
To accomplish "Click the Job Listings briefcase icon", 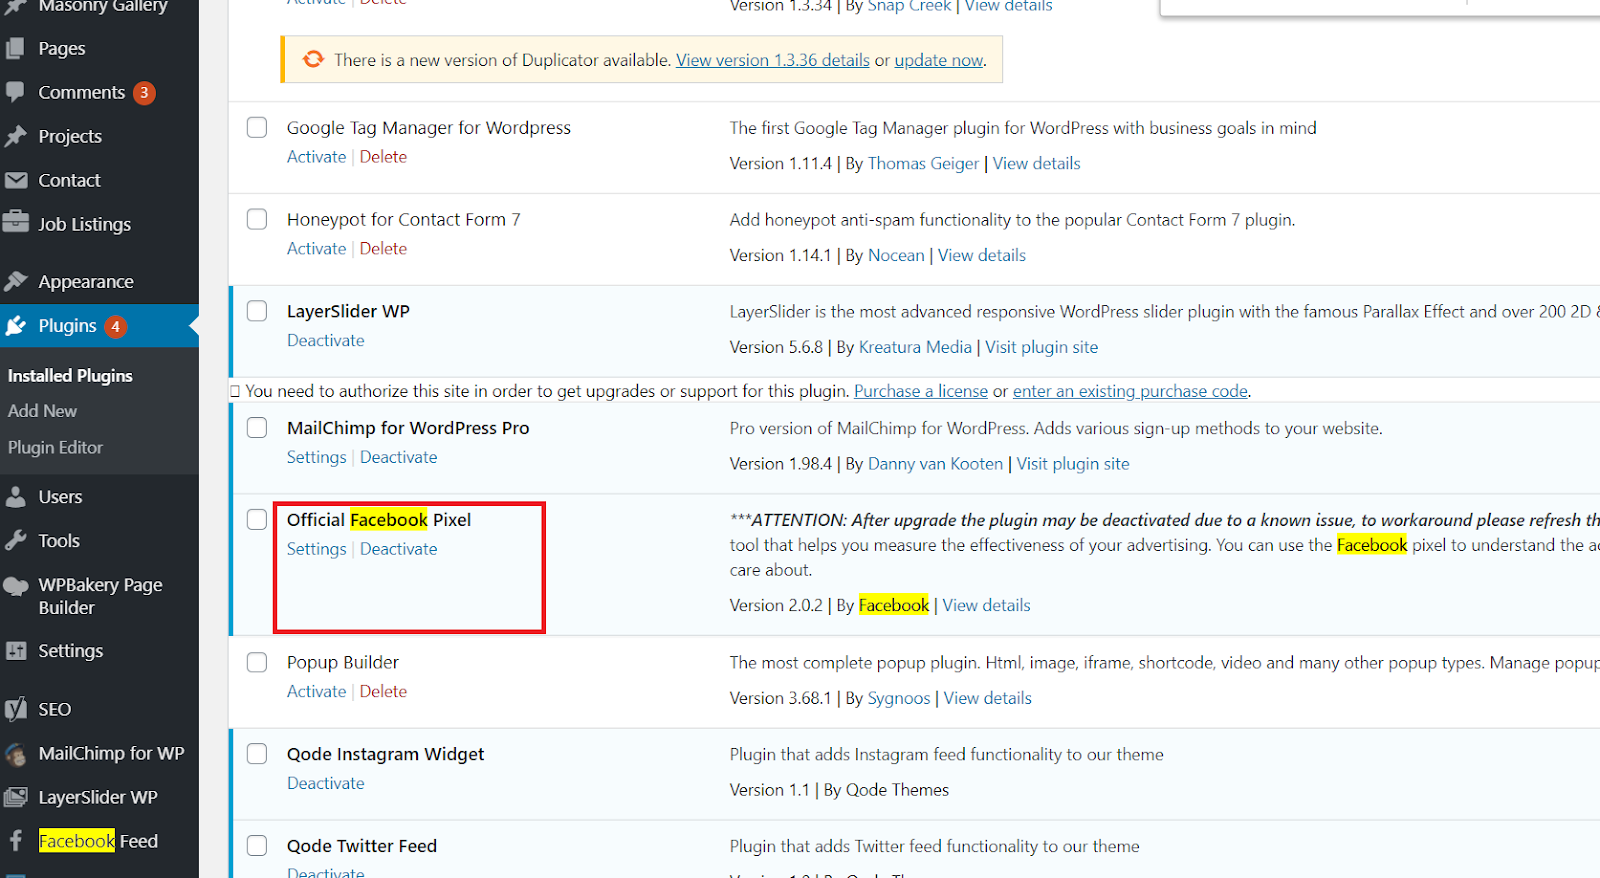I will (15, 222).
